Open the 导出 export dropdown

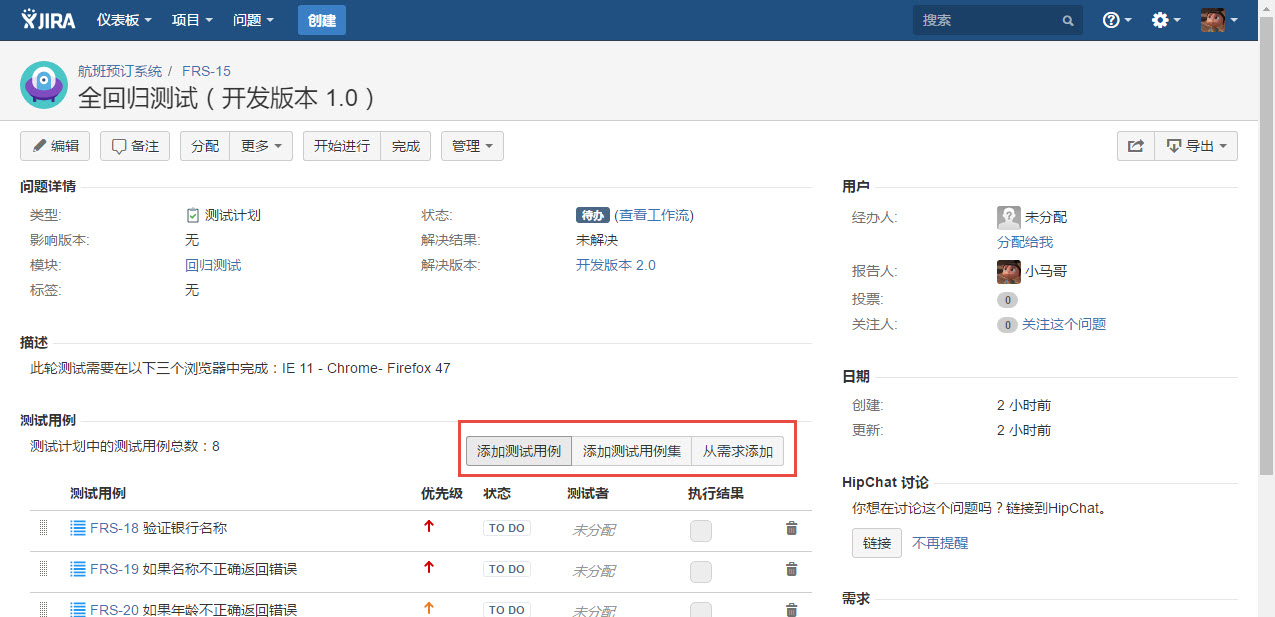[x=1196, y=146]
